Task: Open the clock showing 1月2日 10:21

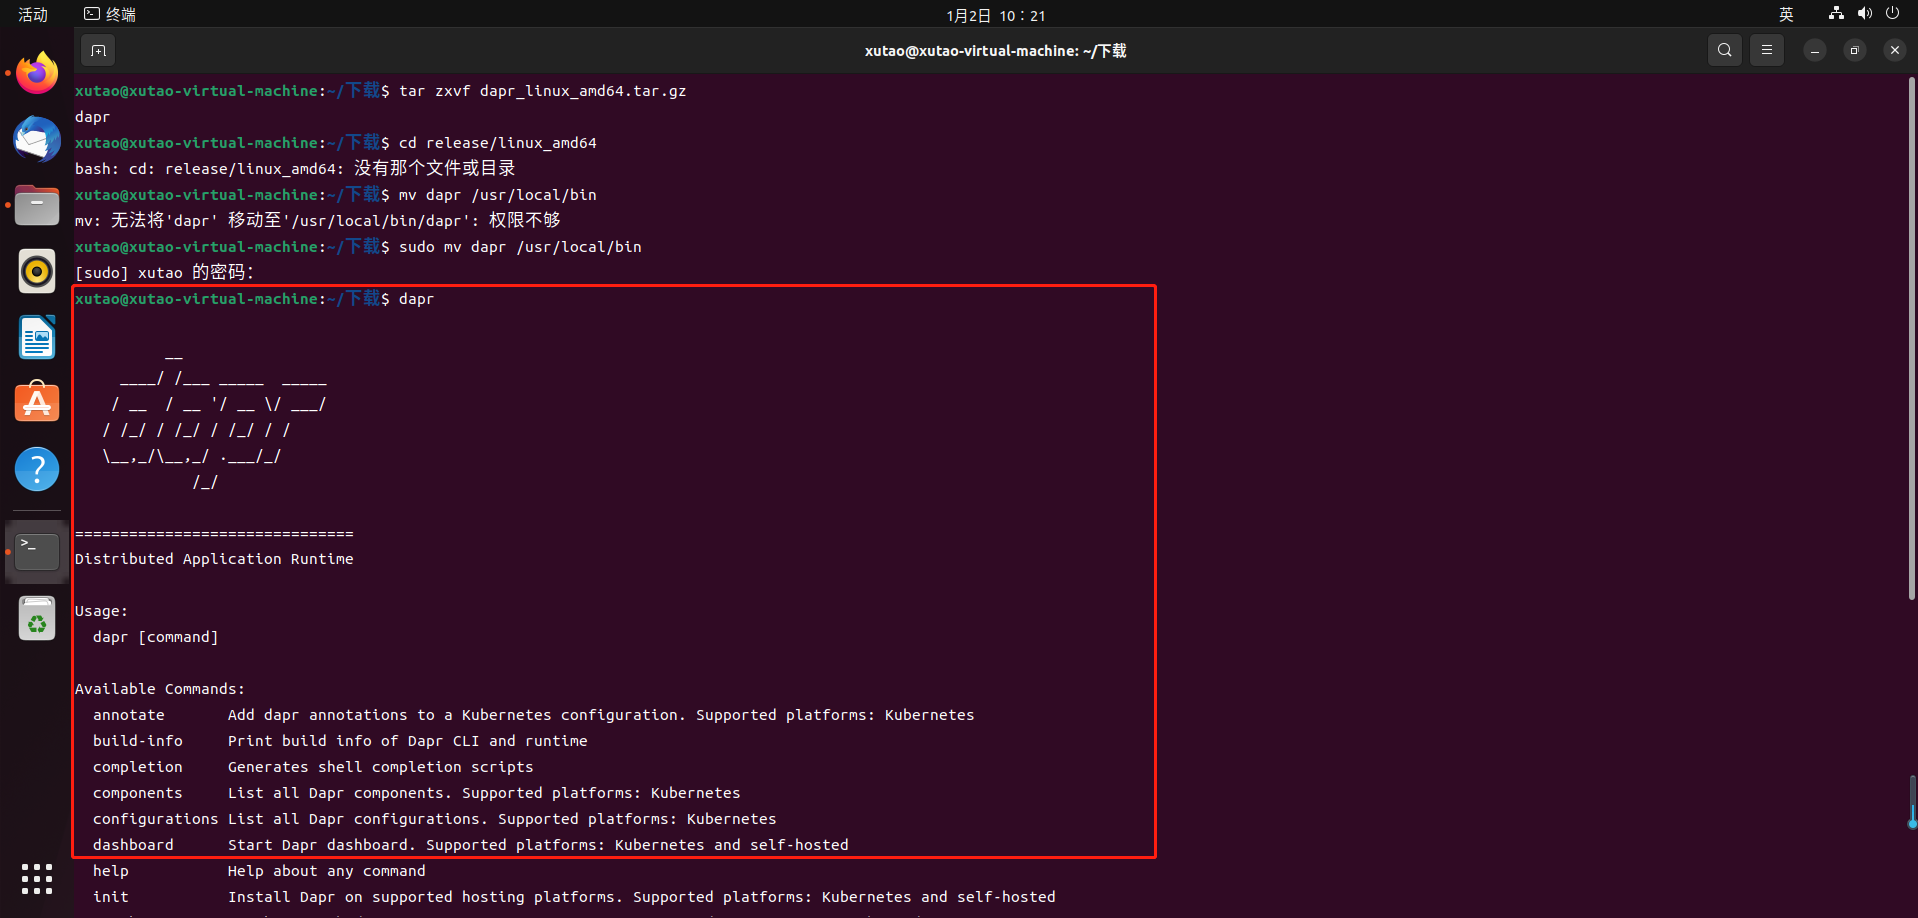Action: coord(995,15)
